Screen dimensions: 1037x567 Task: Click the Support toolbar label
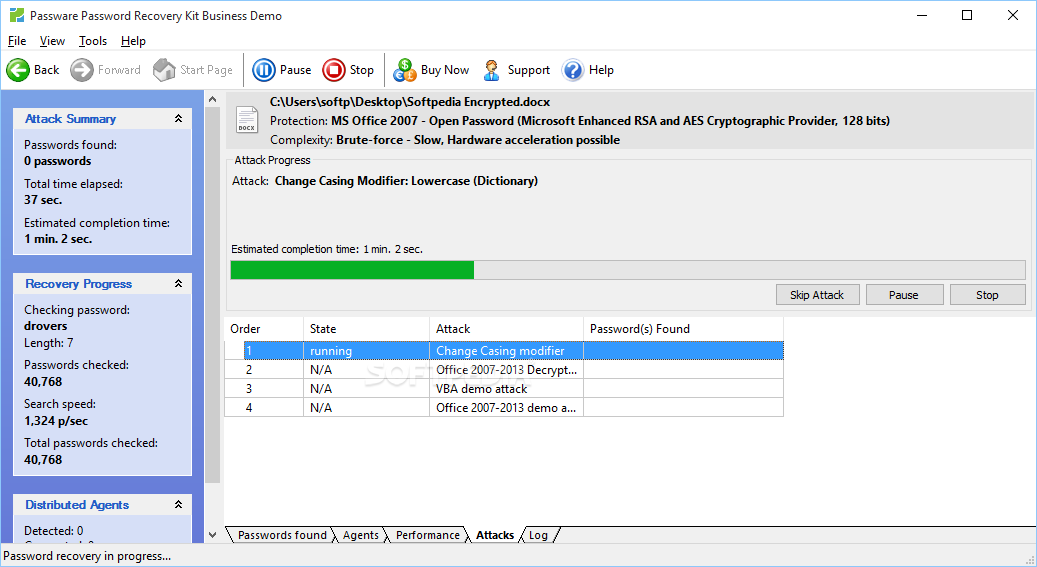528,69
